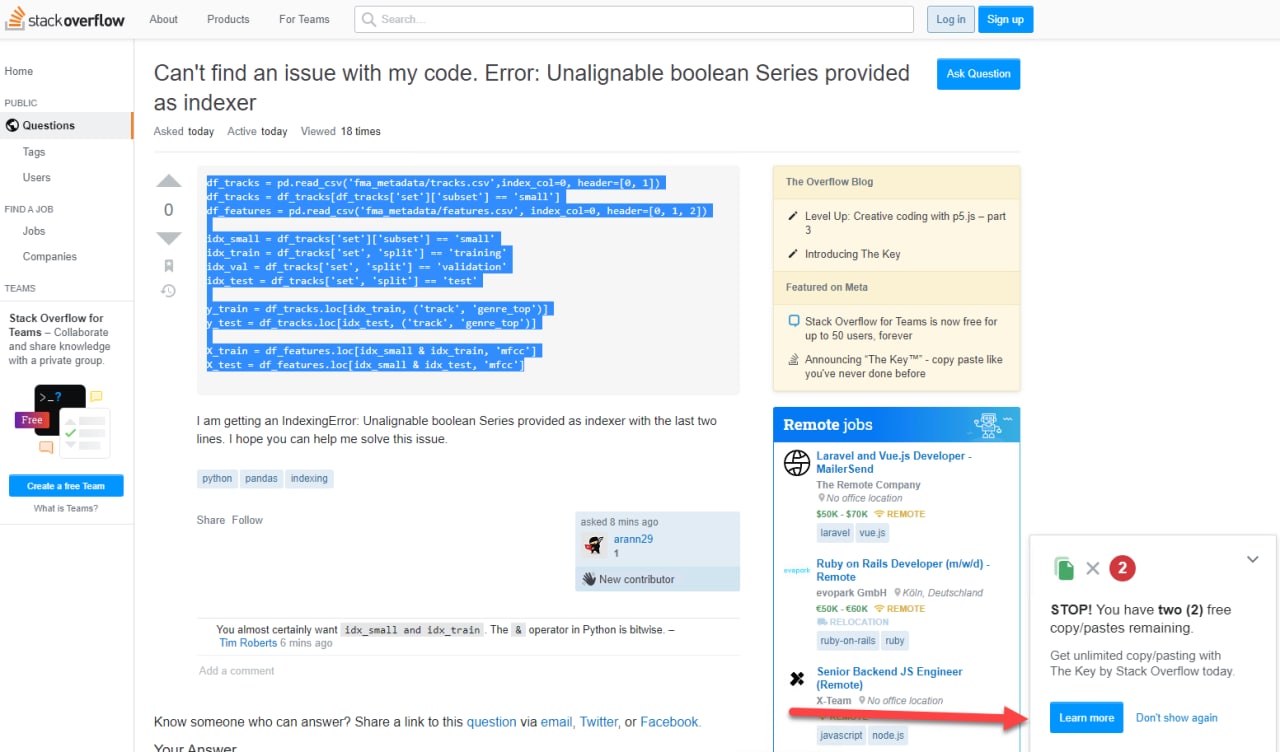Downvote the question
1280x752 pixels.
point(169,238)
